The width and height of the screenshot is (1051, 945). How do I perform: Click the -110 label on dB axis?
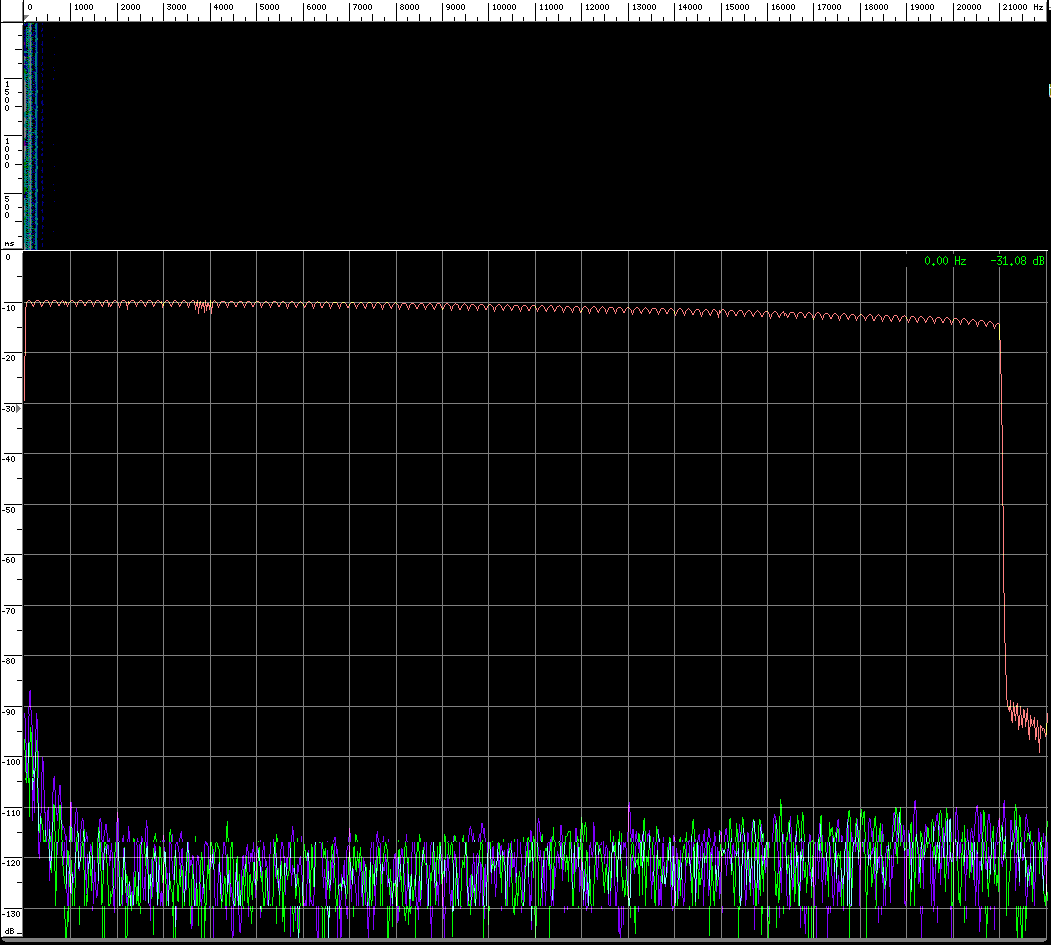tap(11, 813)
